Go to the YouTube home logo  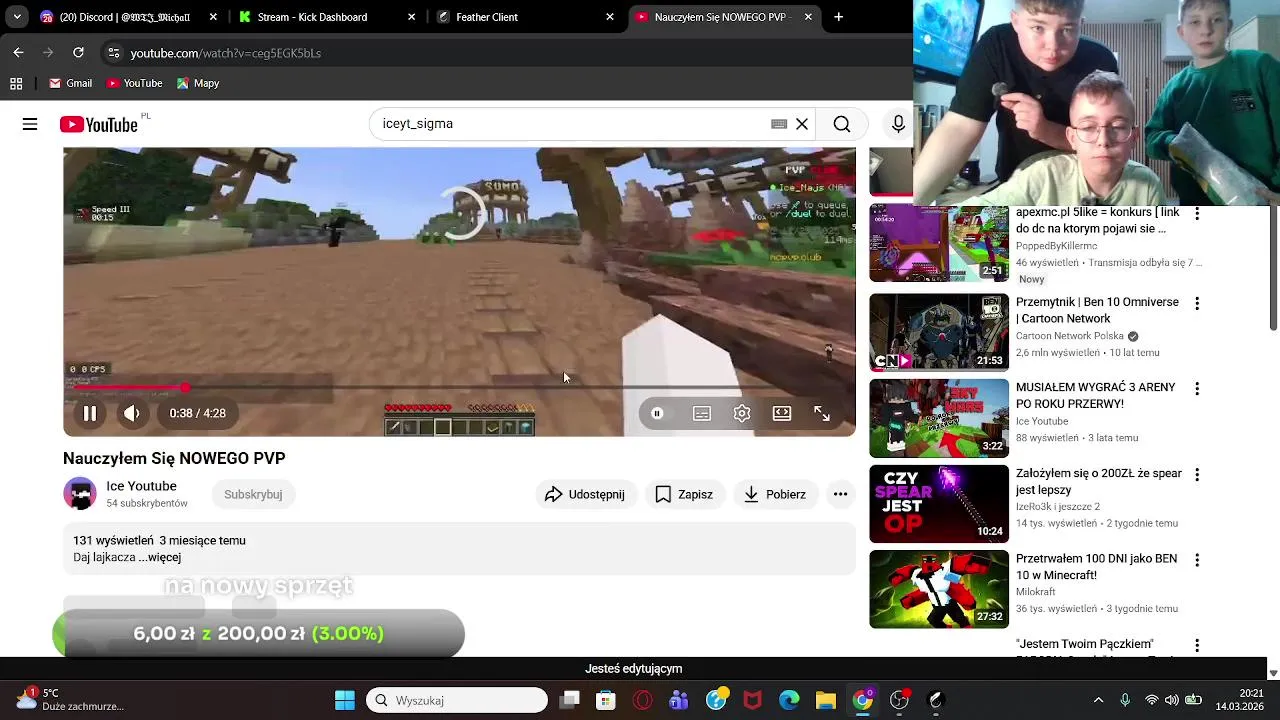[x=98, y=124]
